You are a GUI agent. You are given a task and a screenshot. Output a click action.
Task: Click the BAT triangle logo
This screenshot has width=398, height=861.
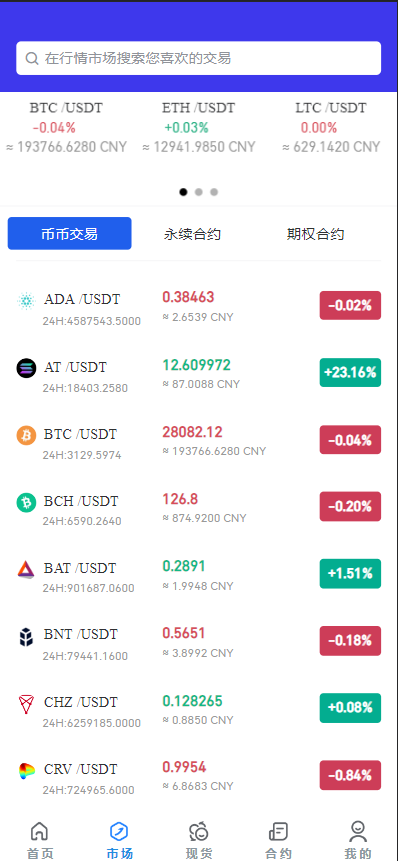tap(26, 569)
